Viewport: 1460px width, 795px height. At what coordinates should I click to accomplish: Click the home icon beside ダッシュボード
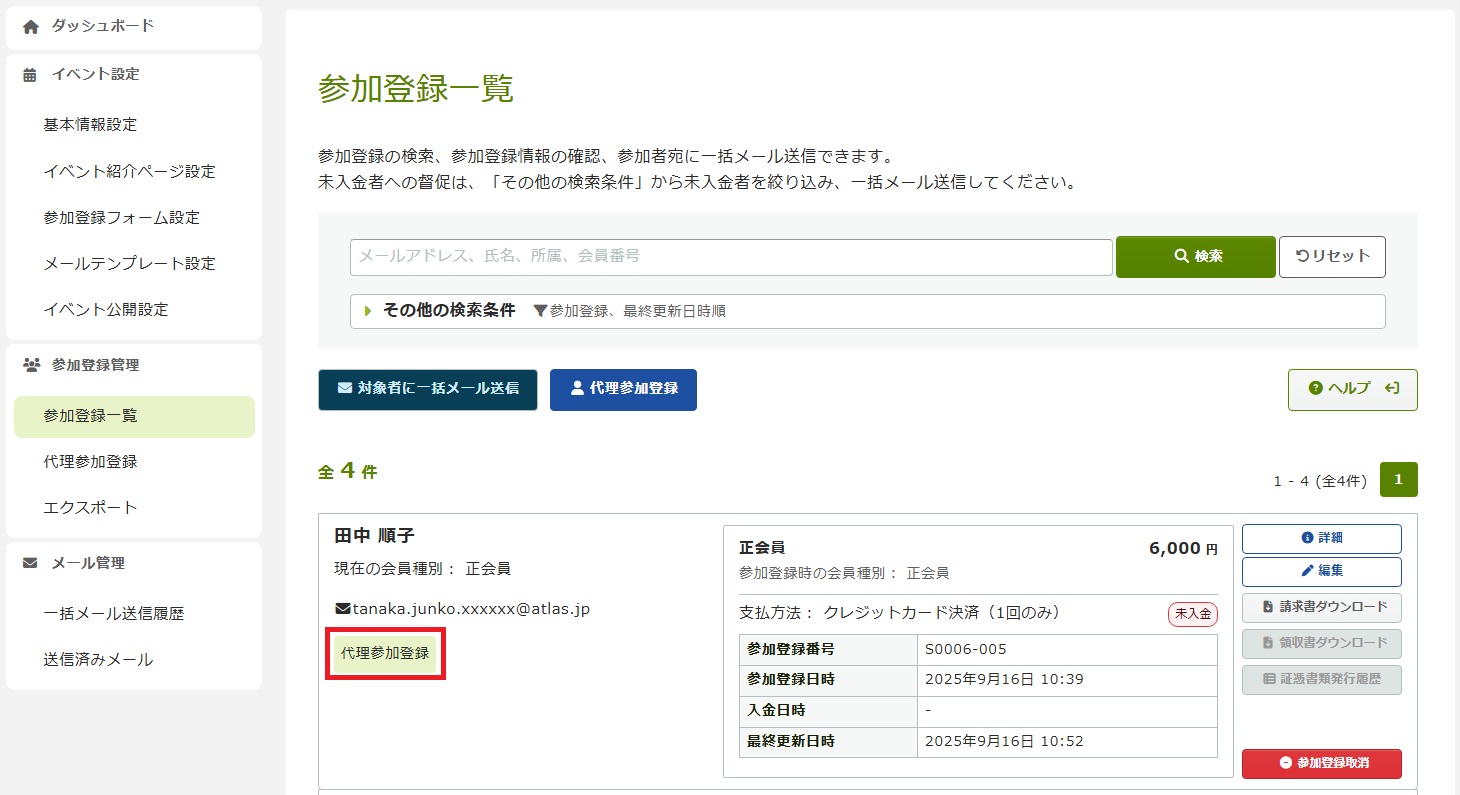pos(30,27)
